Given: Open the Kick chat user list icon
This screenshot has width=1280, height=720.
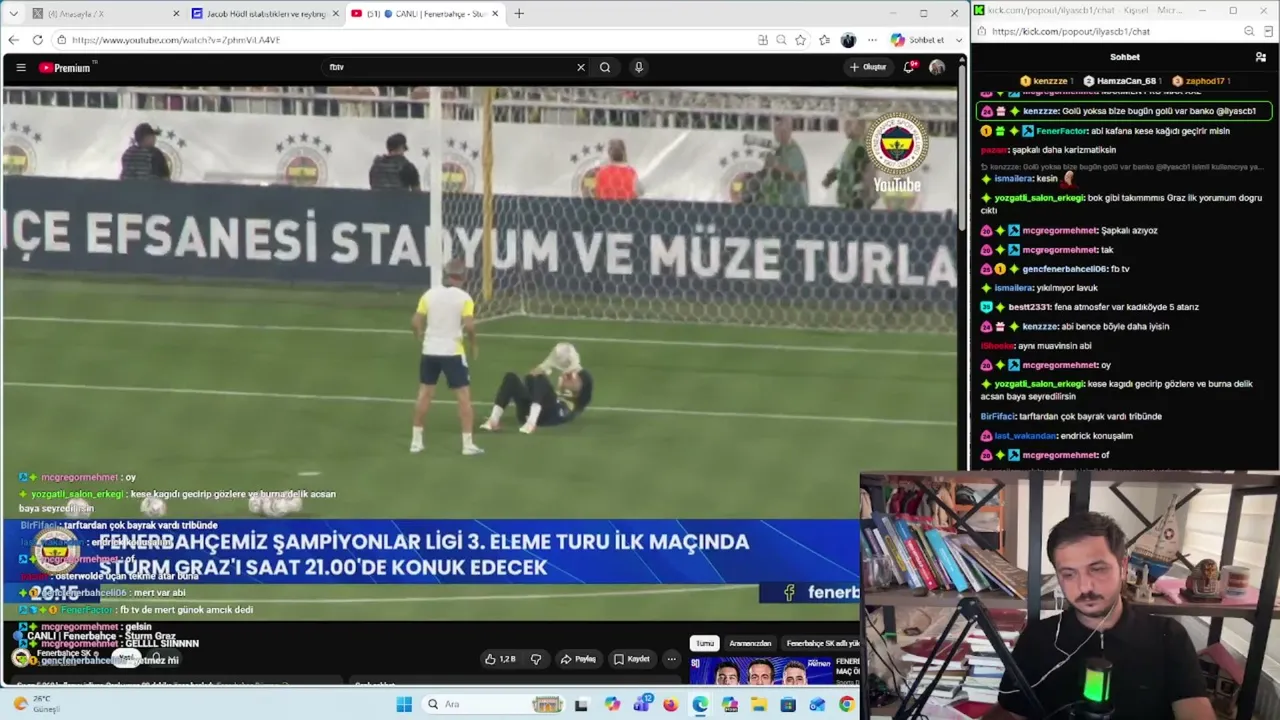Looking at the screenshot, I should coord(1261,57).
